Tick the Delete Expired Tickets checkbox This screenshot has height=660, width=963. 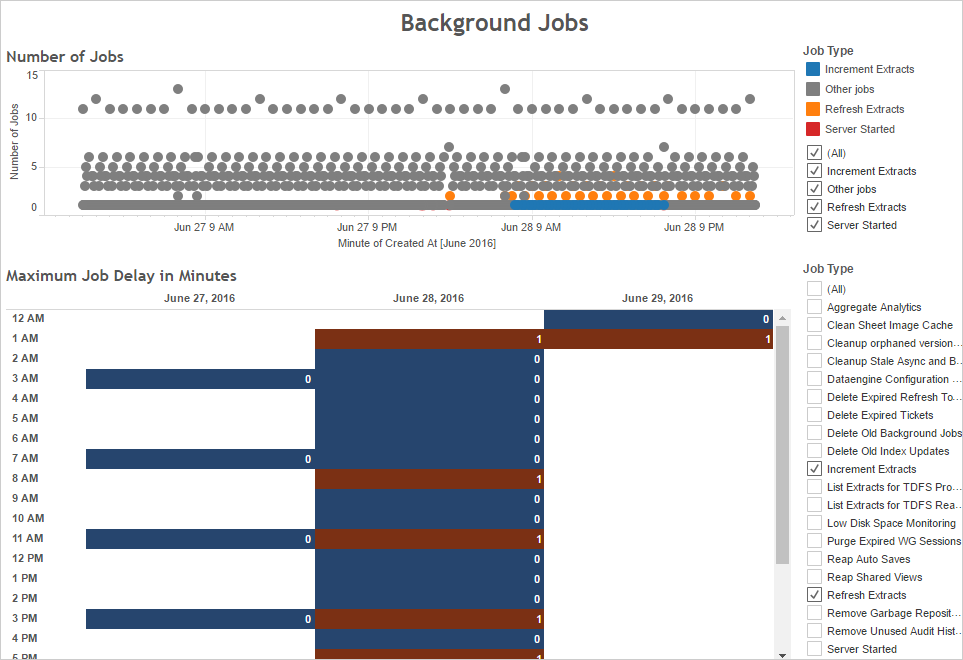814,415
